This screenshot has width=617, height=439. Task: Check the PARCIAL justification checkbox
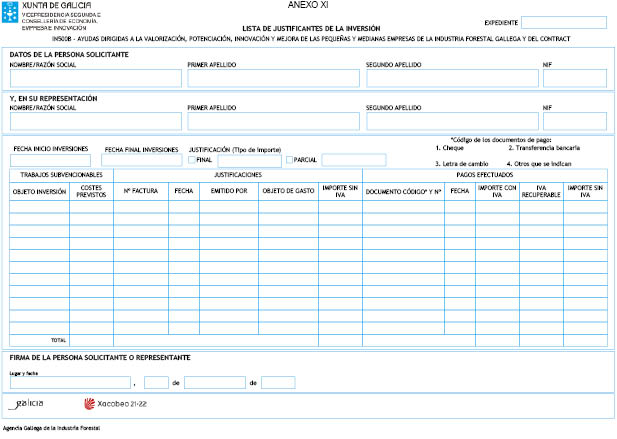pos(289,160)
